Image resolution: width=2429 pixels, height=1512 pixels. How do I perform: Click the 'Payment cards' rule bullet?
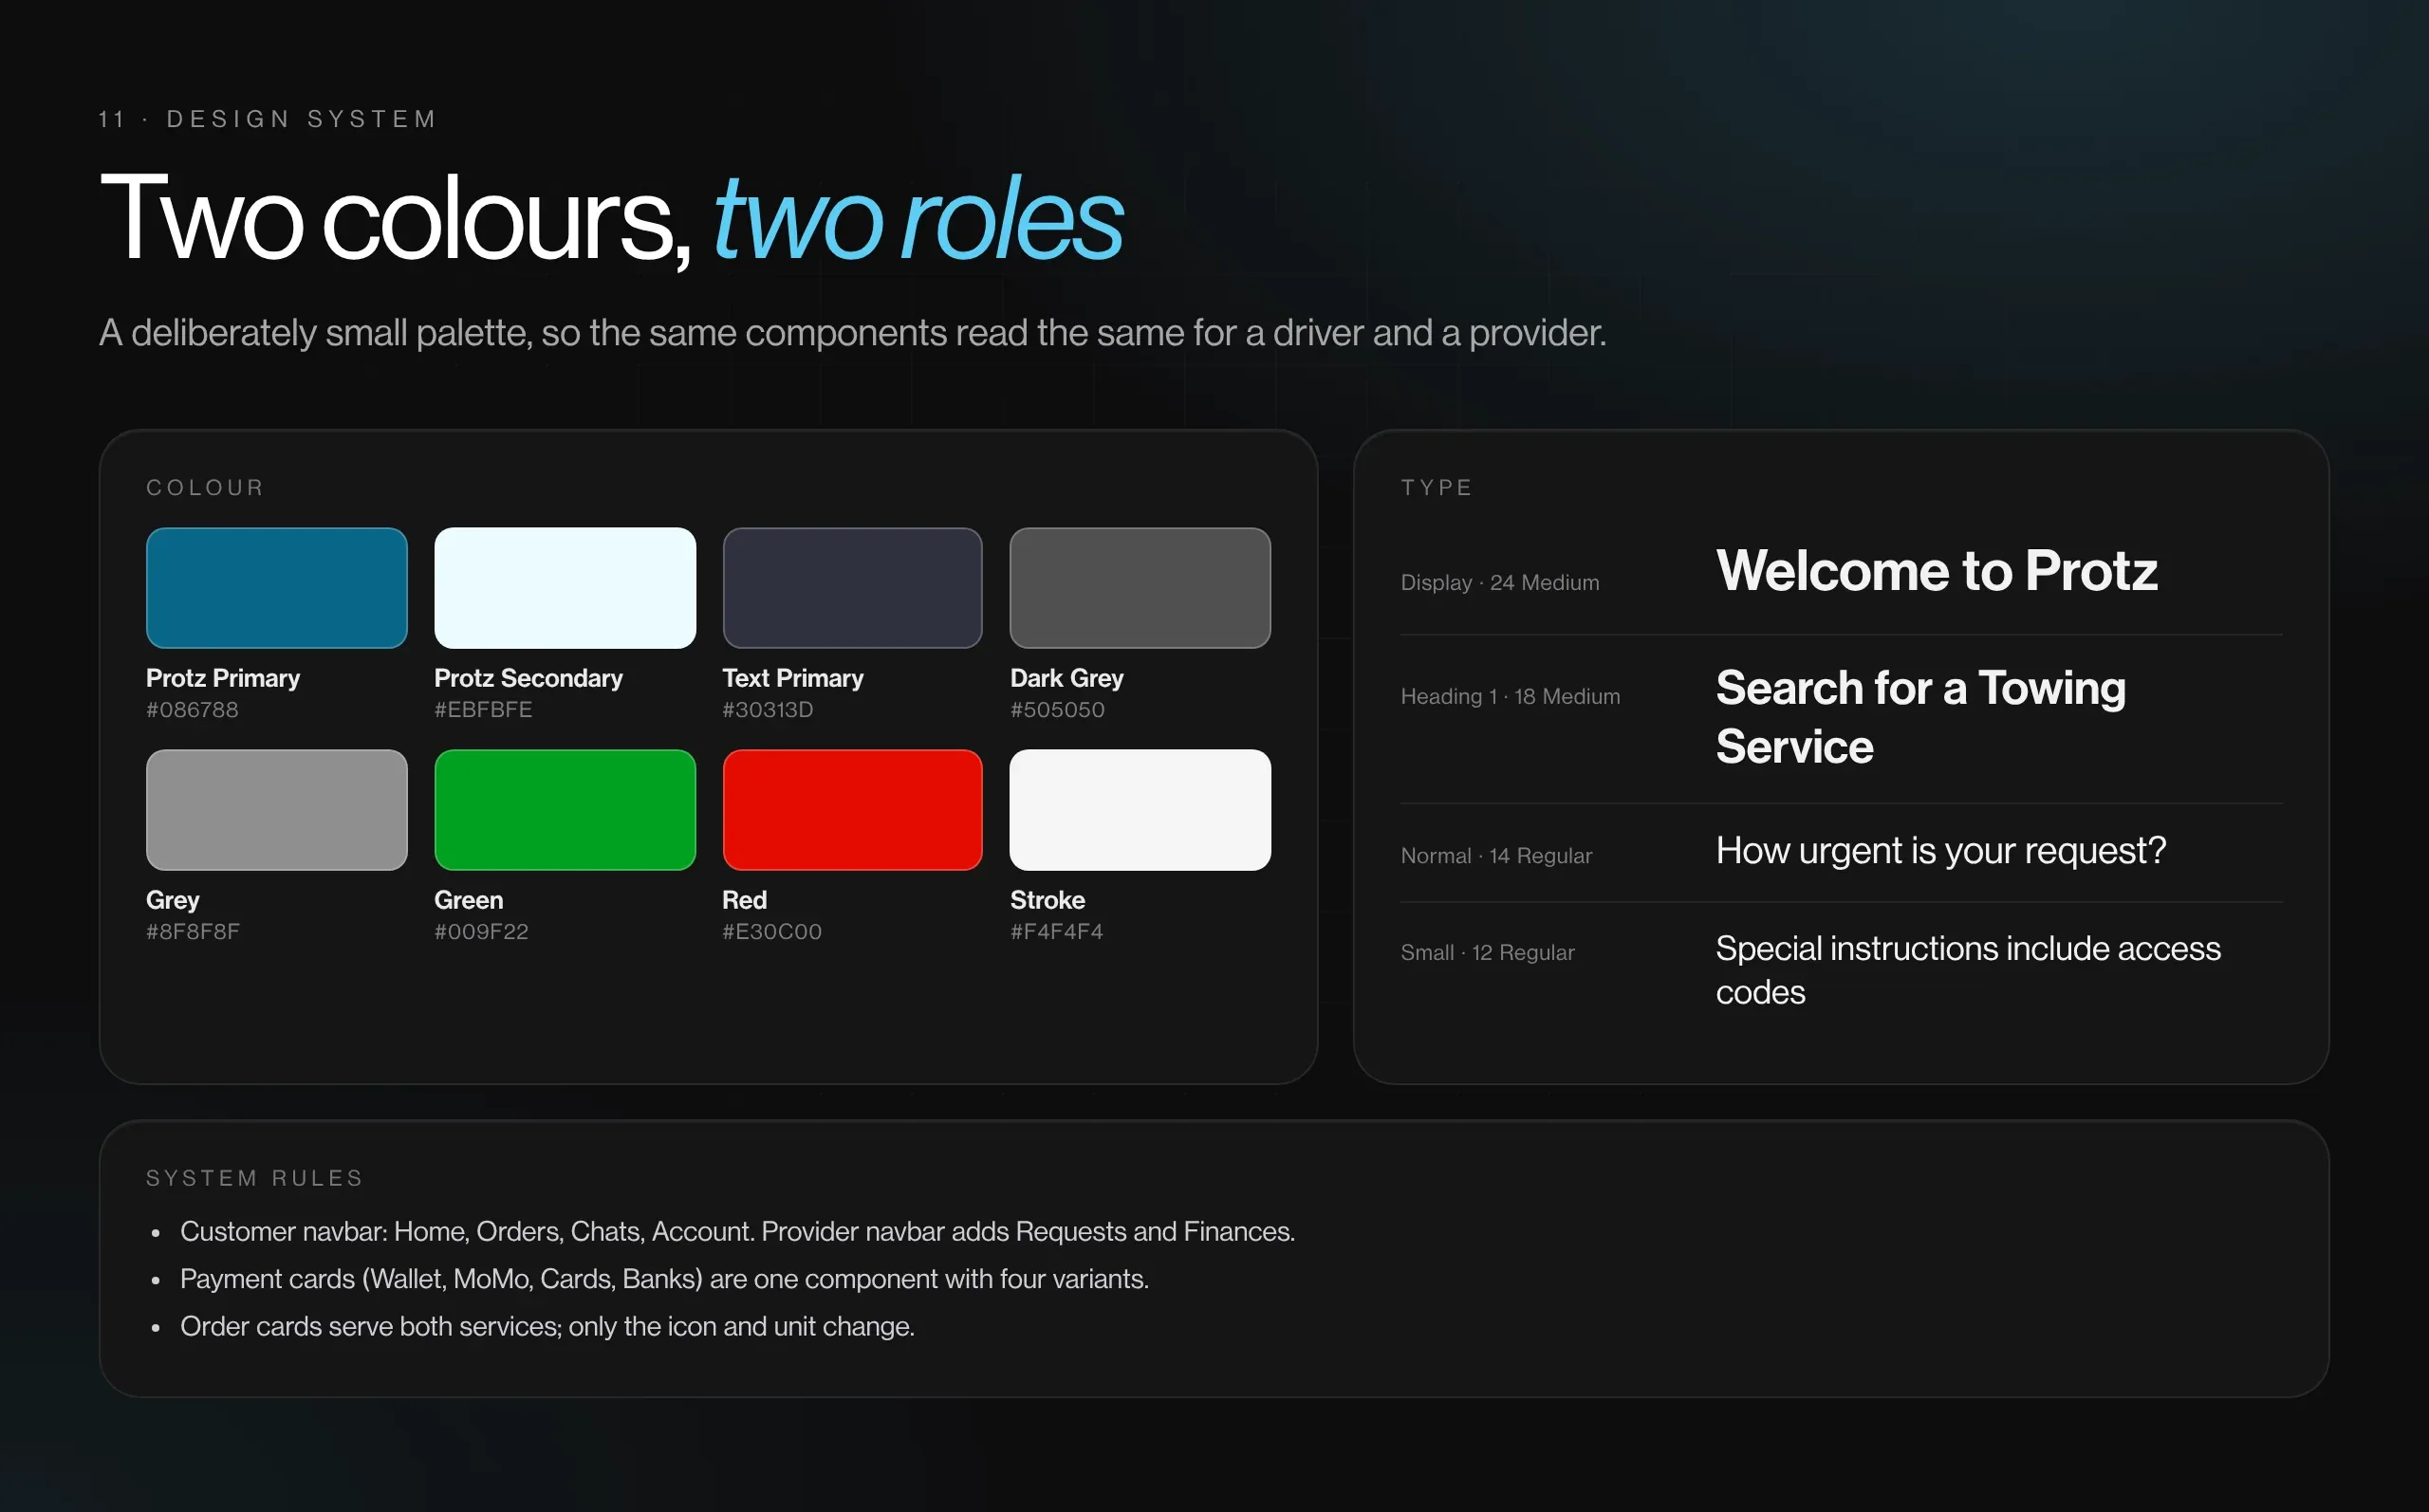coord(664,1280)
